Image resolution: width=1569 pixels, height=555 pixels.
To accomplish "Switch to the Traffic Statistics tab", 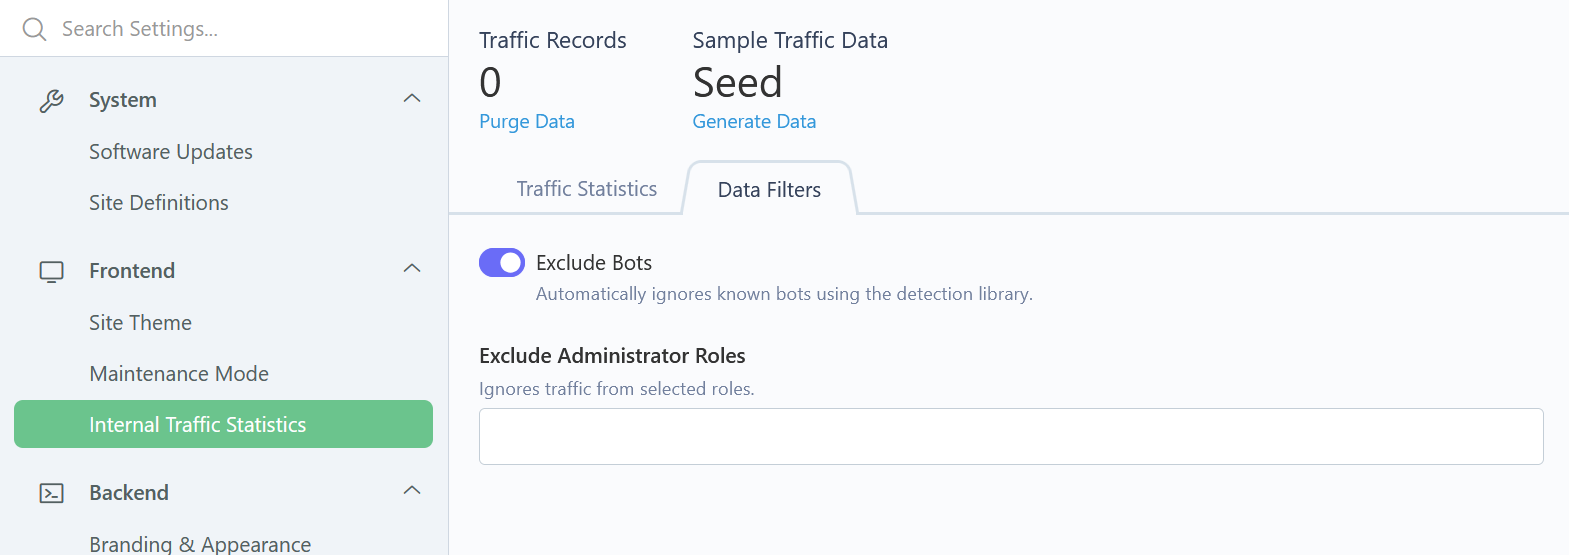I will point(587,189).
